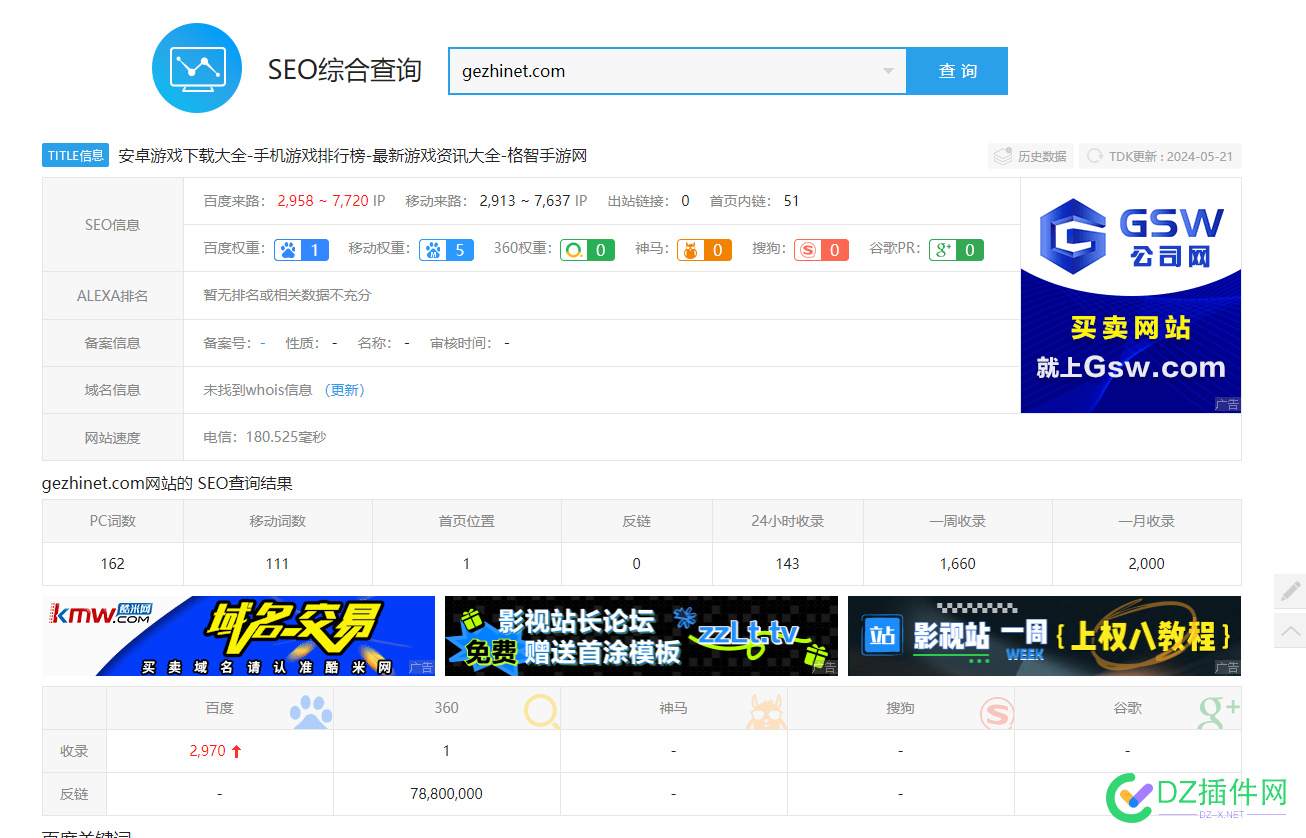Click the 谷歌 column g+ icon
This screenshot has width=1306, height=838.
[1219, 711]
